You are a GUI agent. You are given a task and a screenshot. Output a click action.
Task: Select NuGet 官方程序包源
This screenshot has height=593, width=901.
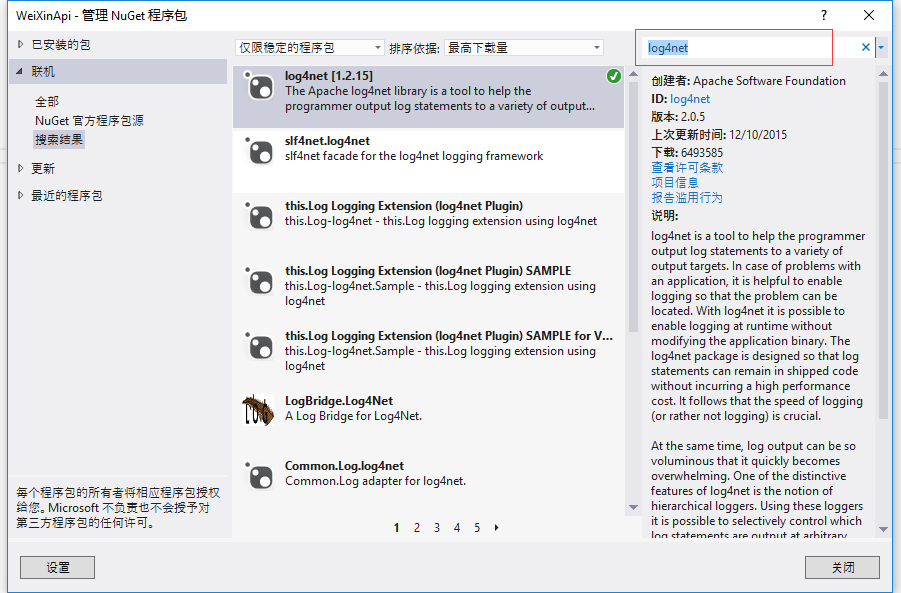coord(89,121)
